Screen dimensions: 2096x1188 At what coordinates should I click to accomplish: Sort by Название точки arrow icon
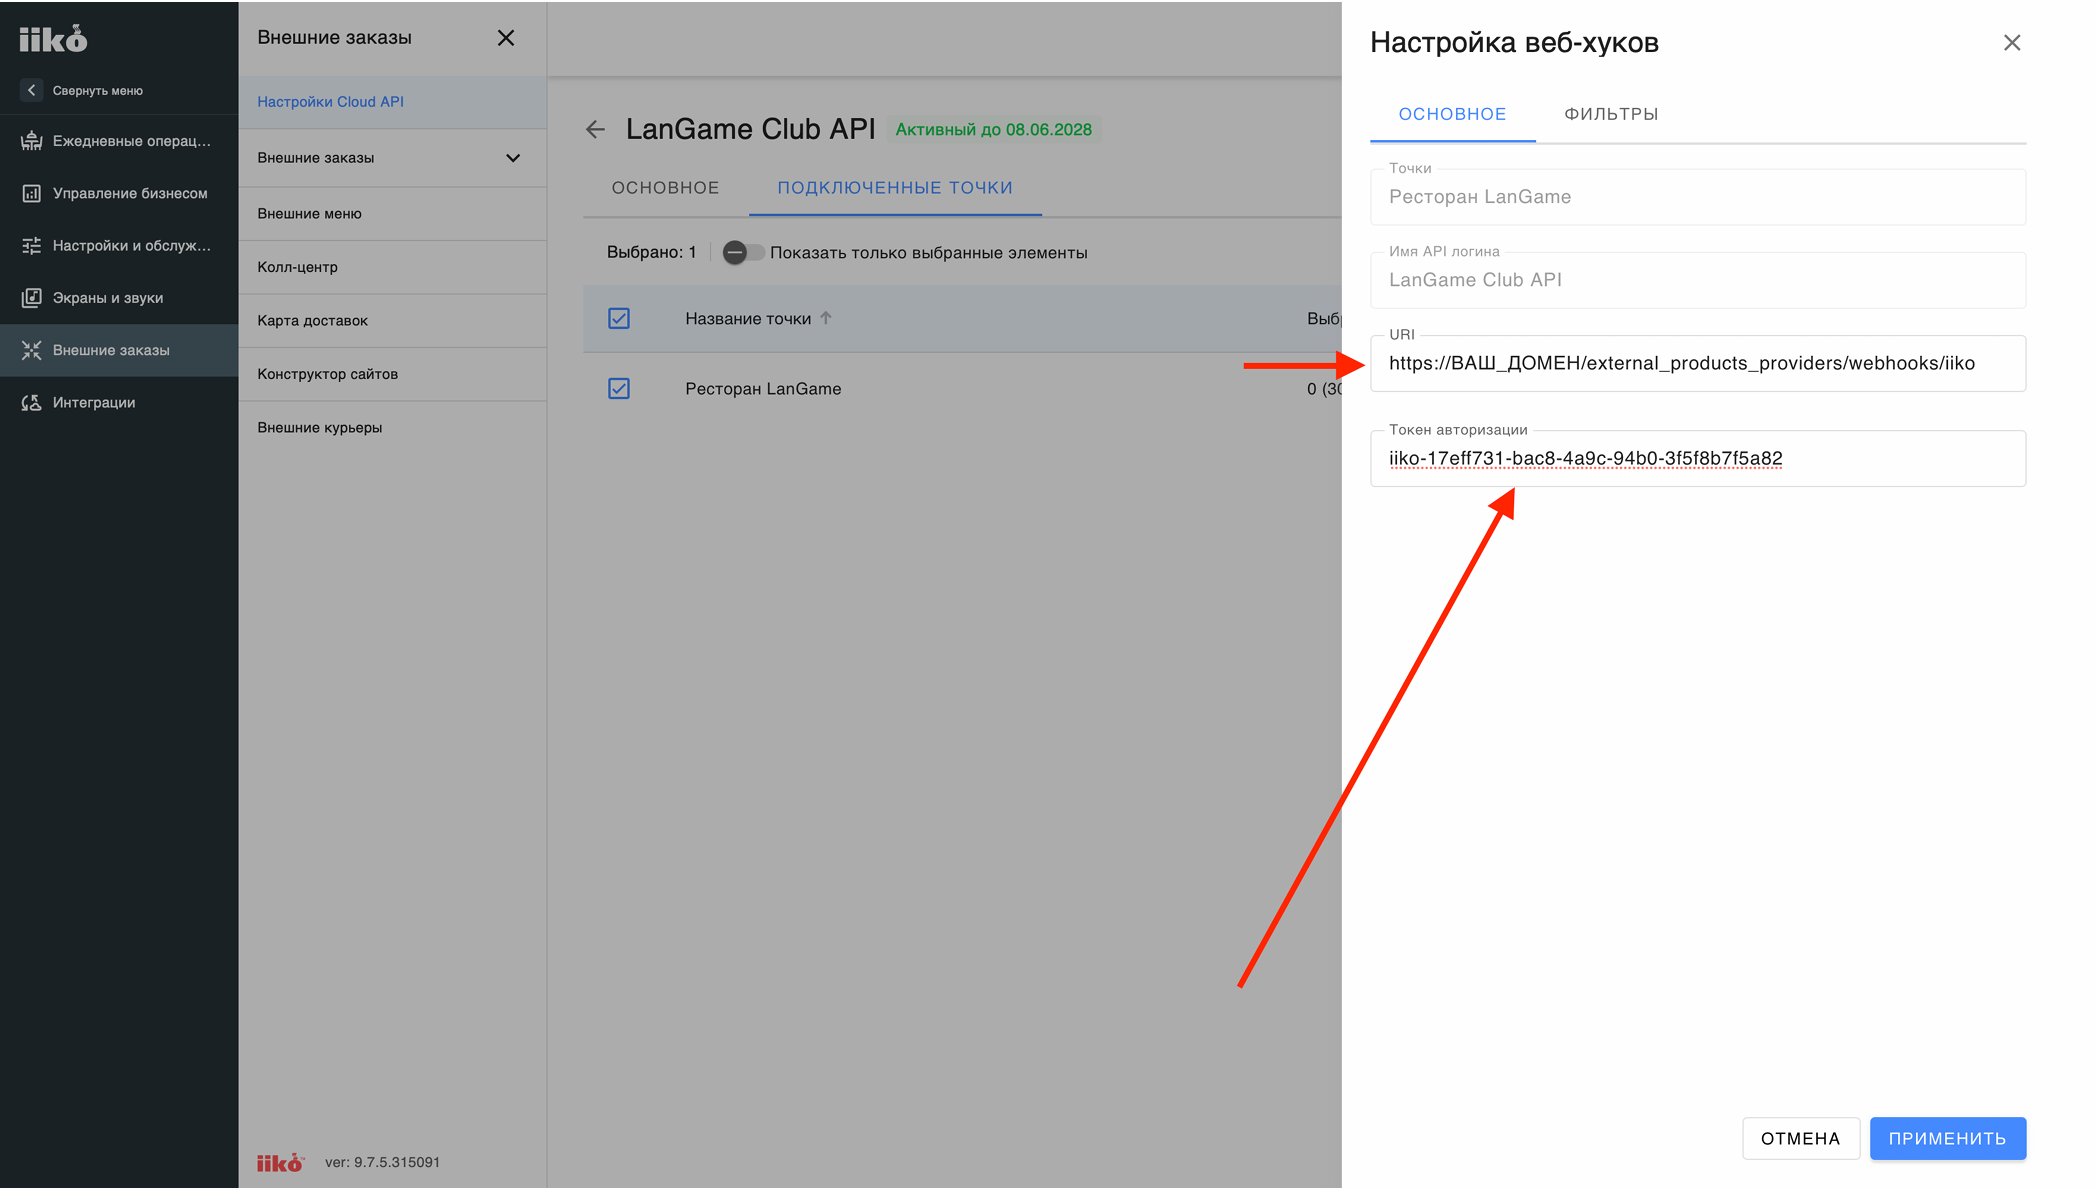point(826,318)
